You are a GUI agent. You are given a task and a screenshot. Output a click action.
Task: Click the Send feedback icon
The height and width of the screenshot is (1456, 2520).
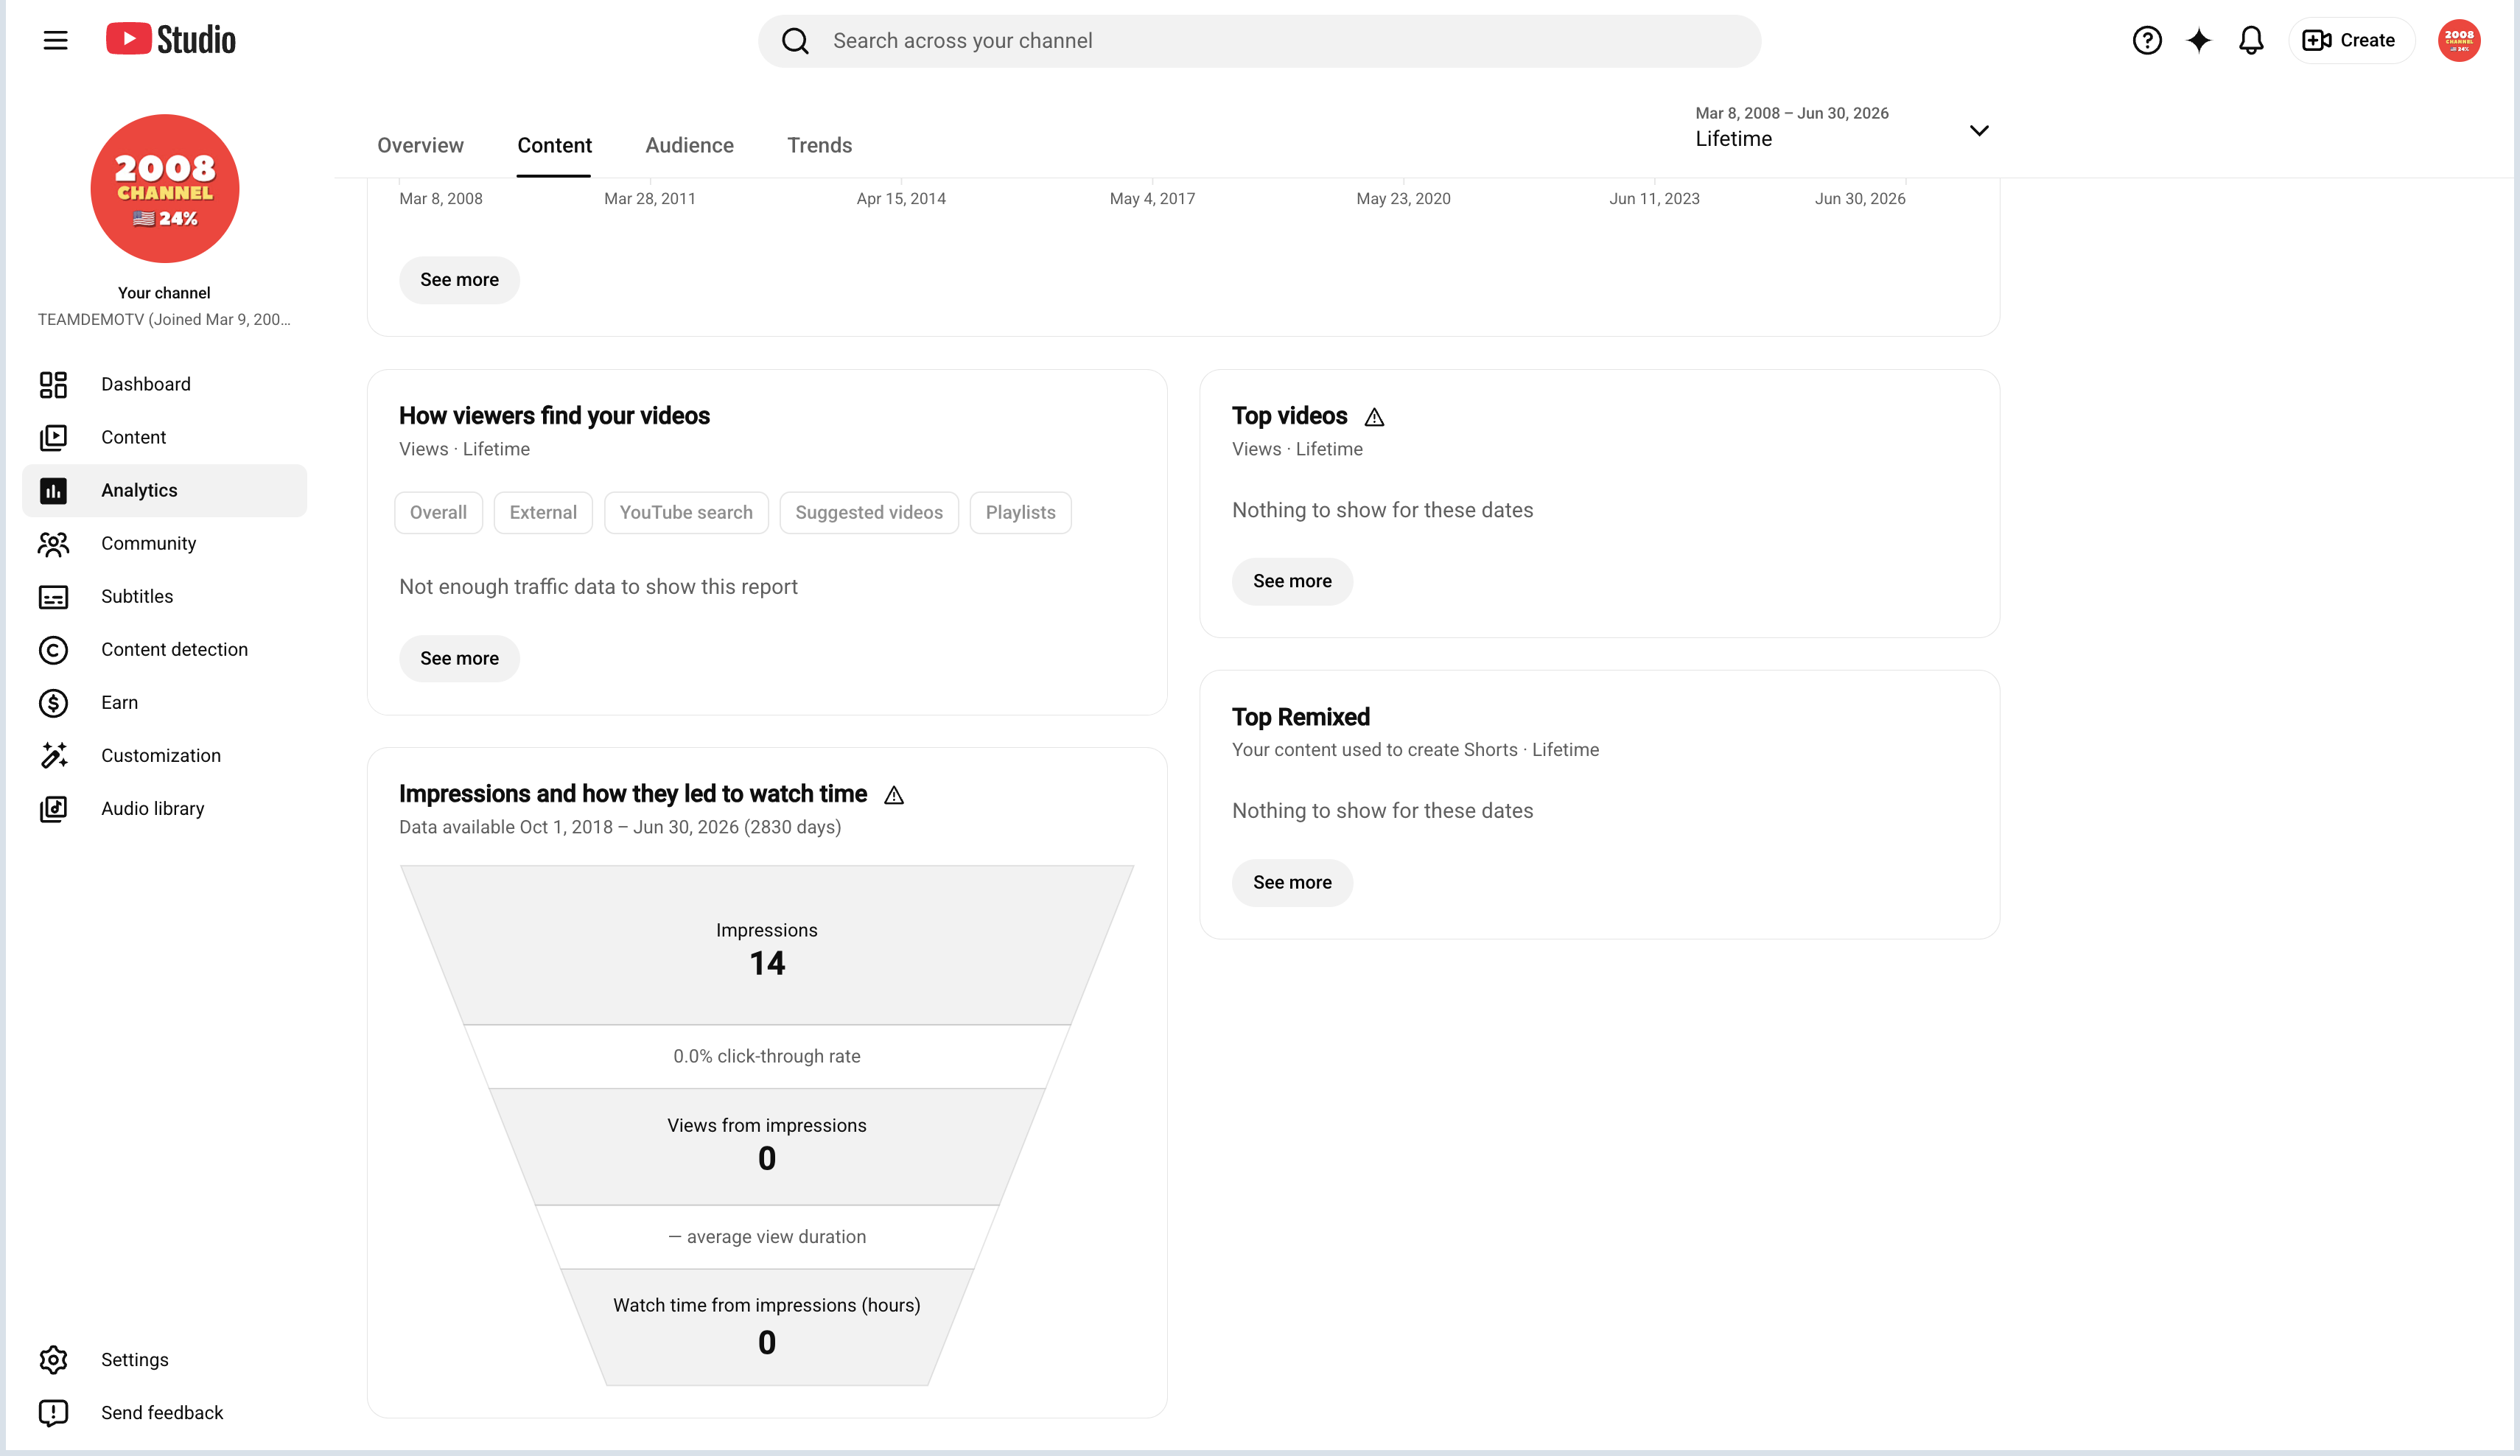[53, 1412]
